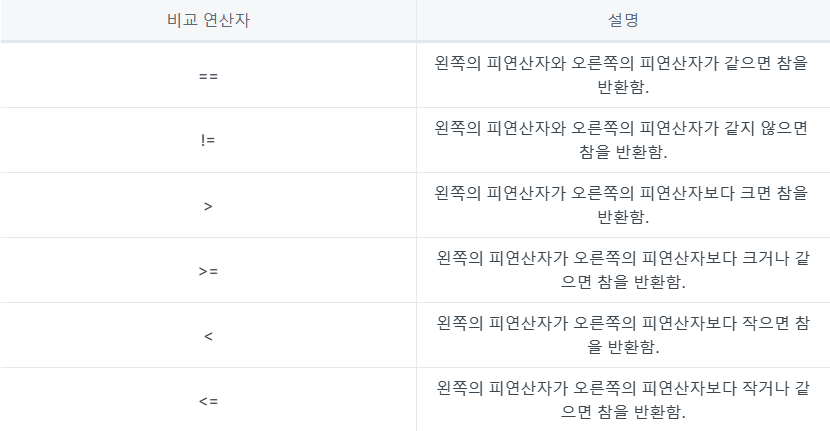Click the description for the == operator
The width and height of the screenshot is (830, 431).
(622, 75)
